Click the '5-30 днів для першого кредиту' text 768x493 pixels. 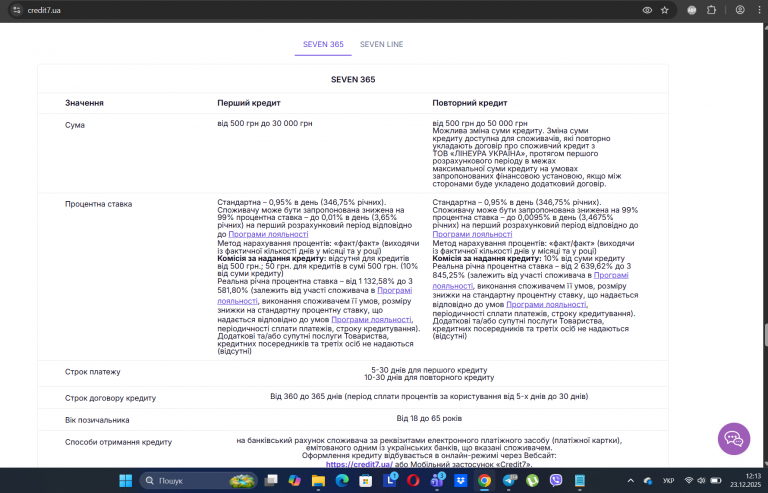[x=429, y=370]
